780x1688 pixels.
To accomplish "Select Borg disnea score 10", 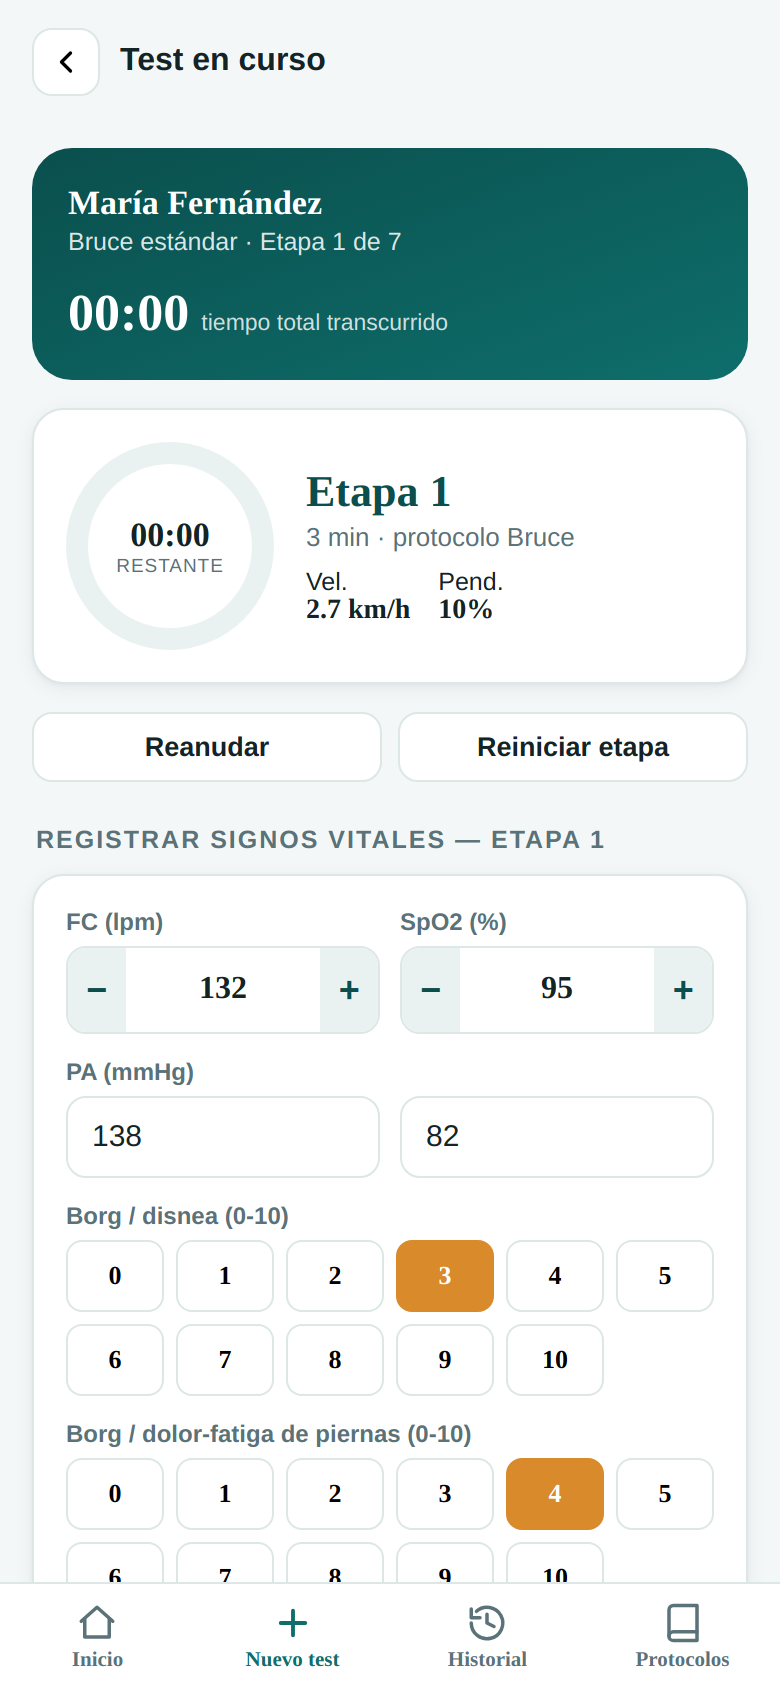I will point(555,1360).
